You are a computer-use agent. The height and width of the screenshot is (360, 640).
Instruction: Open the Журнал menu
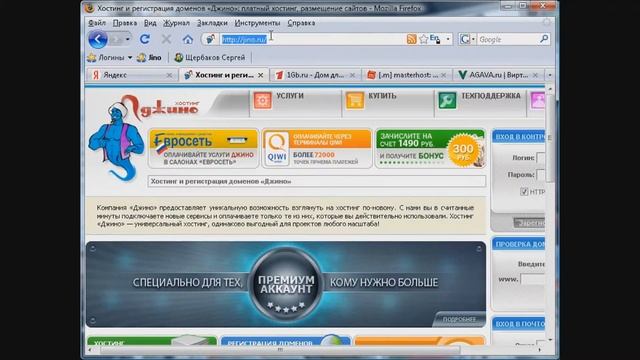[x=176, y=23]
